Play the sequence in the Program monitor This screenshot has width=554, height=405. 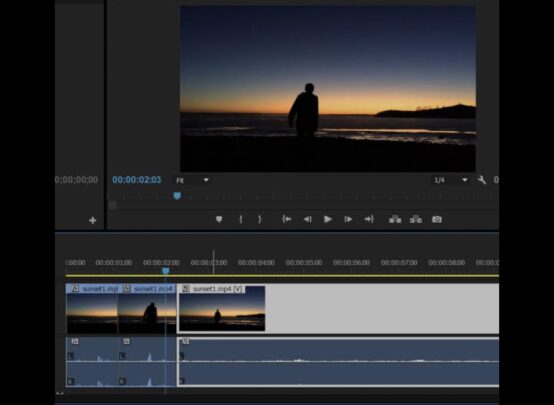coord(328,219)
